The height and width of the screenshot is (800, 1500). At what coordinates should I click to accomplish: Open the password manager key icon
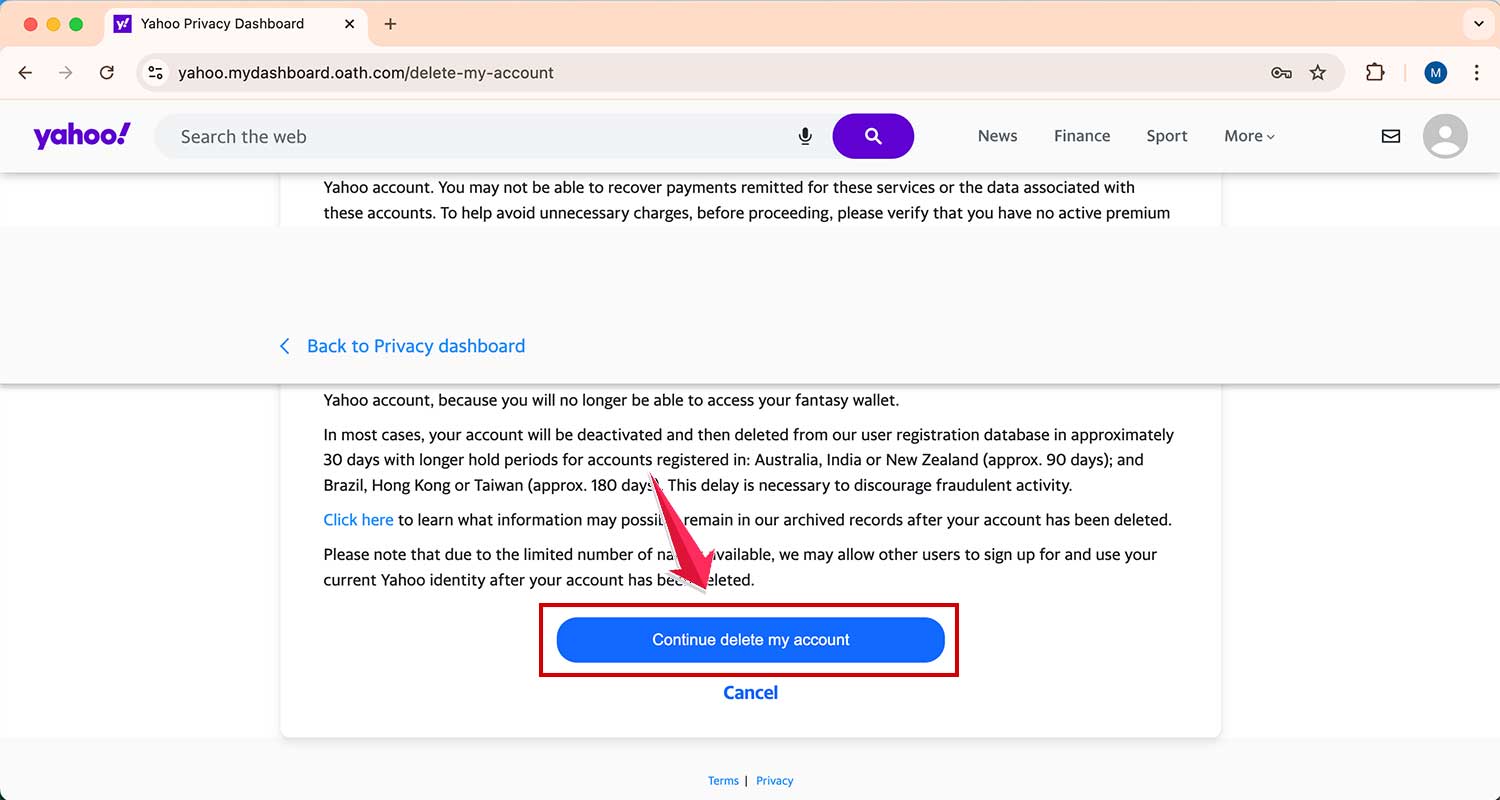click(1281, 72)
